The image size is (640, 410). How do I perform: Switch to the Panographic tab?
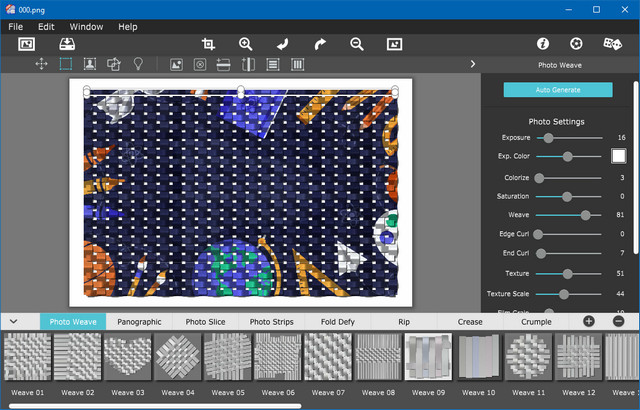coord(139,322)
